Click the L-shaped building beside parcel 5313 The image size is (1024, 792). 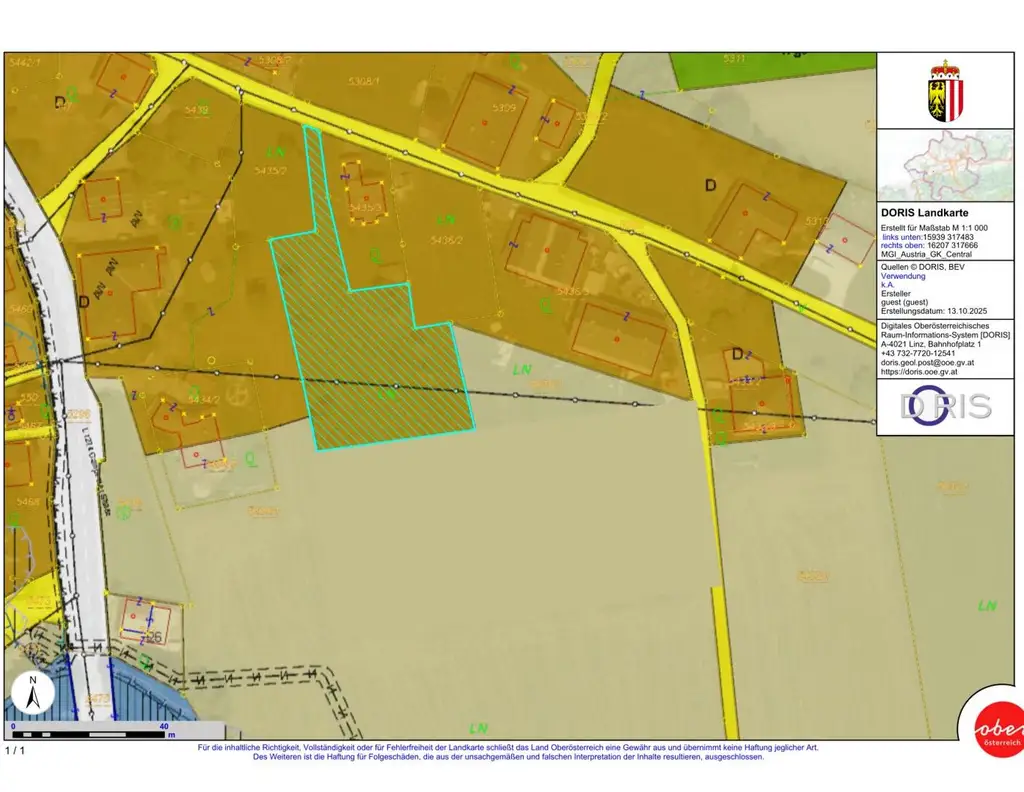[x=752, y=217]
